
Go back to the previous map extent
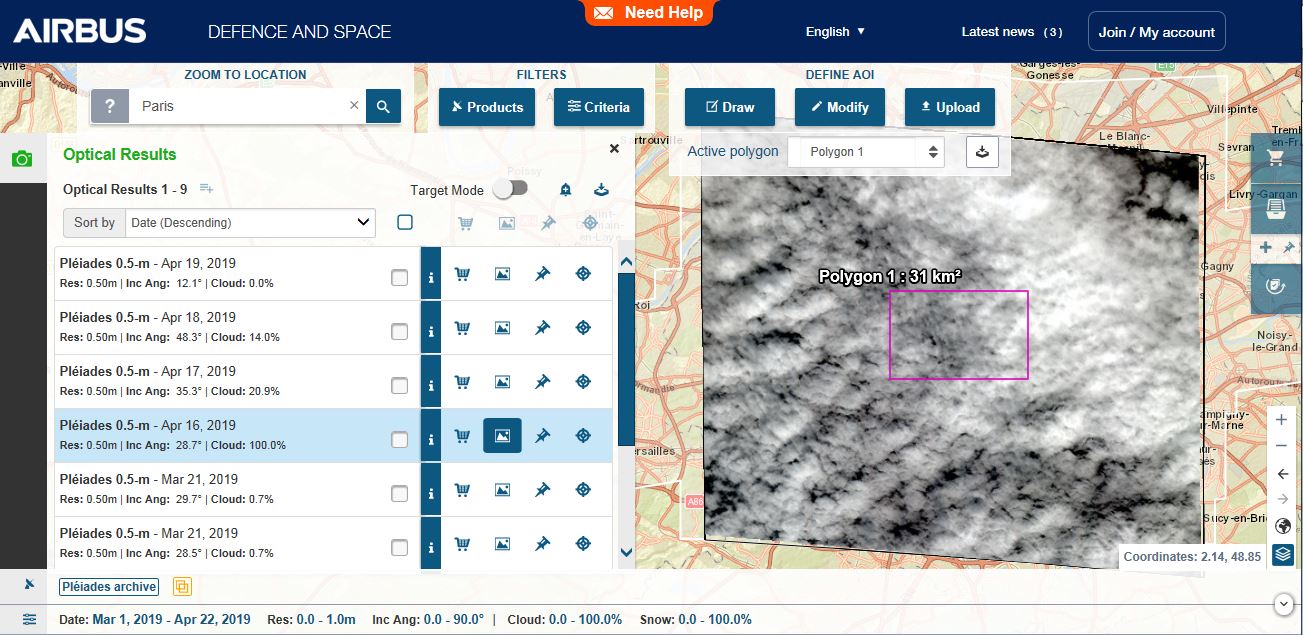tap(1282, 473)
